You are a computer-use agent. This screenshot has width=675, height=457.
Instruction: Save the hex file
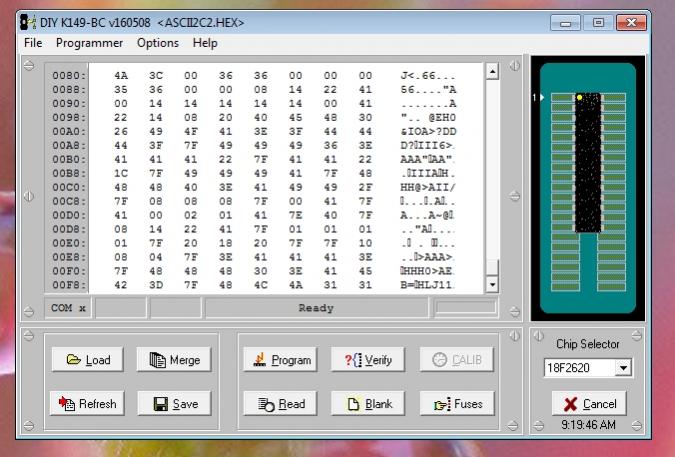point(174,403)
